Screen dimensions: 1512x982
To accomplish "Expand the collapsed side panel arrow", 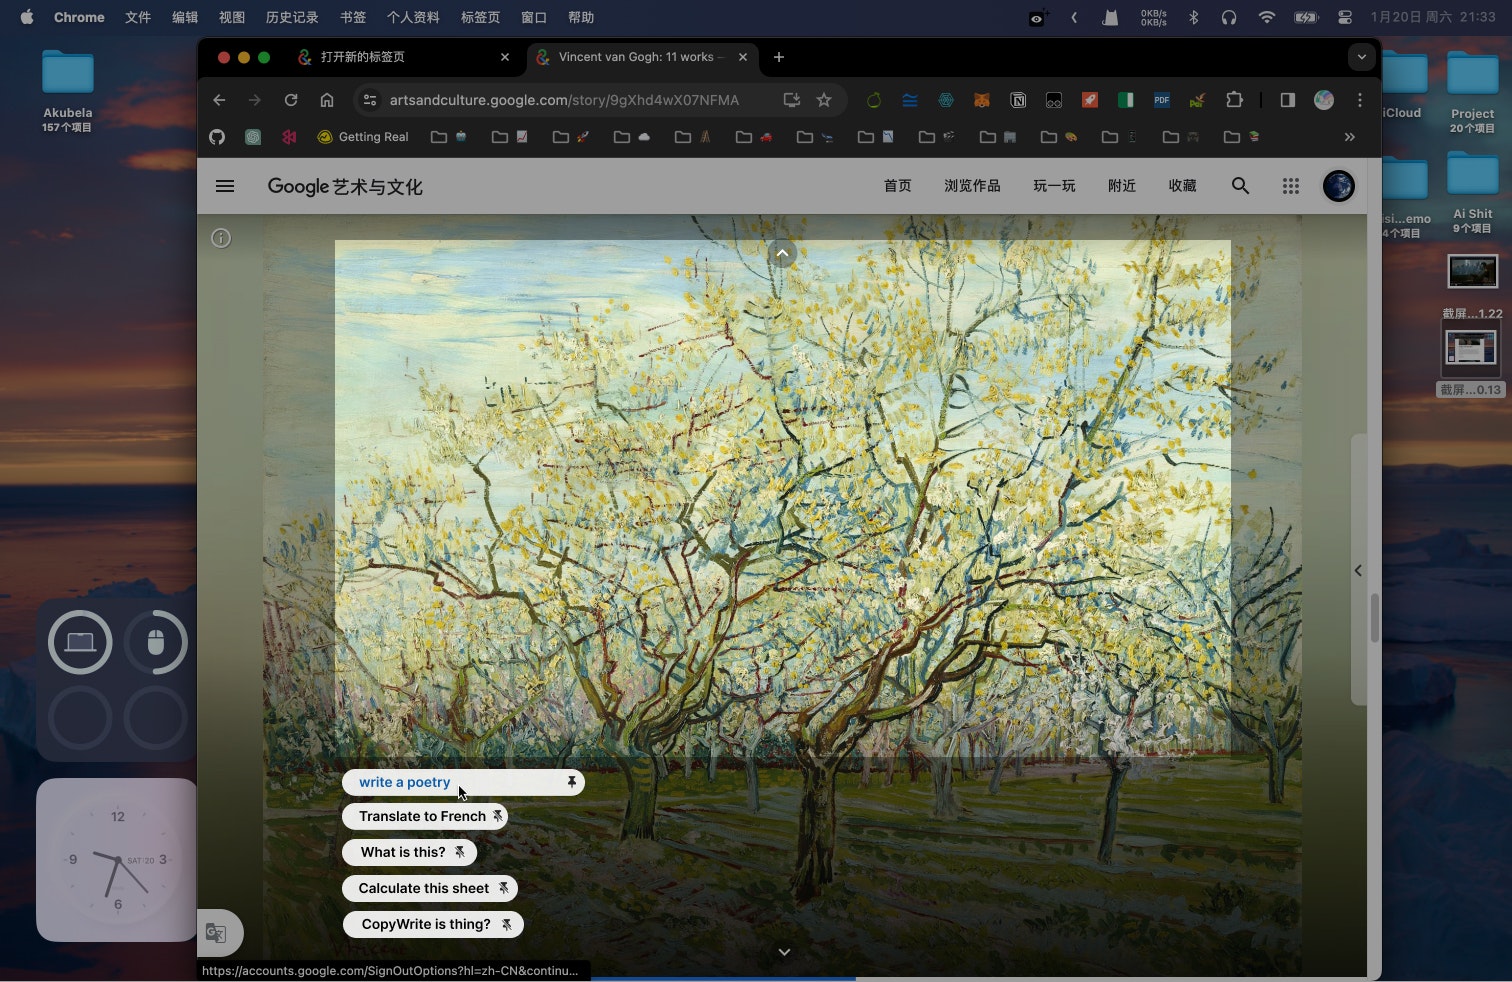I will [x=1358, y=570].
